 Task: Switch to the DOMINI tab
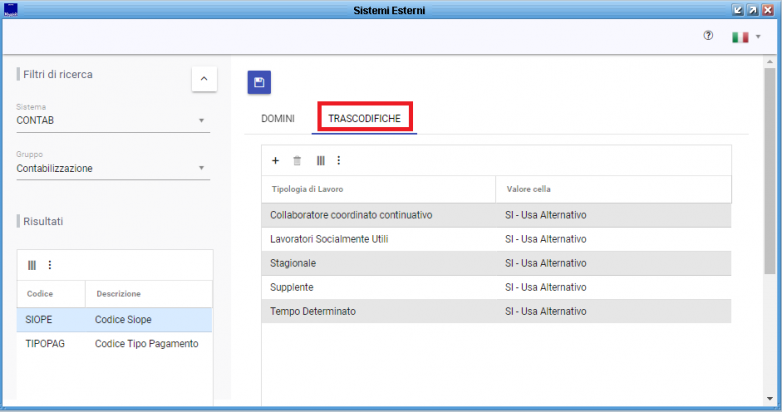pyautogui.click(x=278, y=118)
